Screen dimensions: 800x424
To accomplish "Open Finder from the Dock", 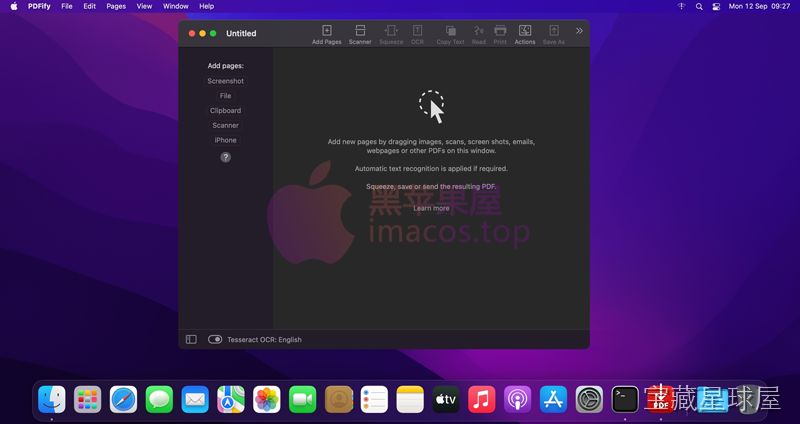I will coord(52,400).
